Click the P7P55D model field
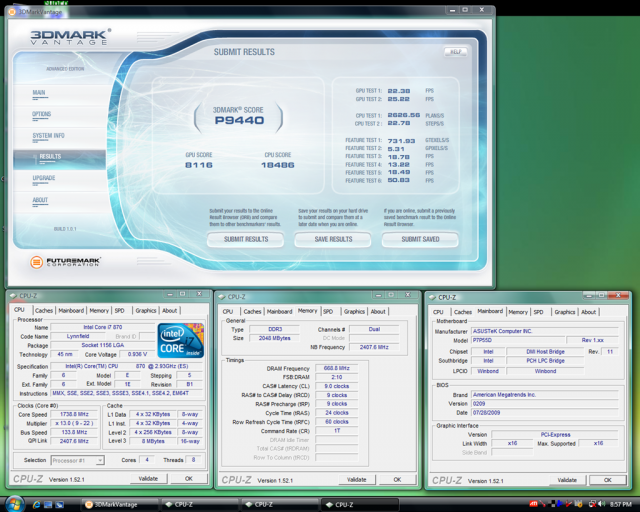Screen dimensions: 640x512 pos(518,340)
